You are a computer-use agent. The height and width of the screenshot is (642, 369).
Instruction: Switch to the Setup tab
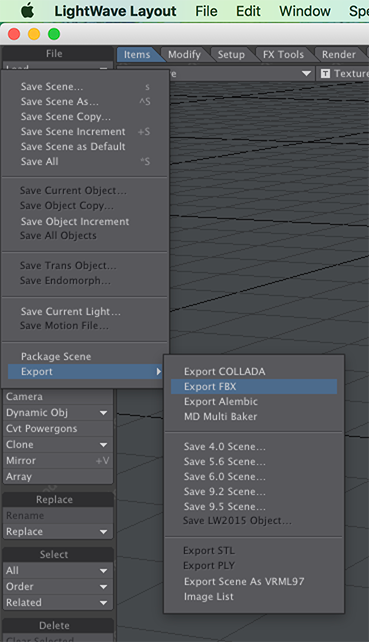231,54
